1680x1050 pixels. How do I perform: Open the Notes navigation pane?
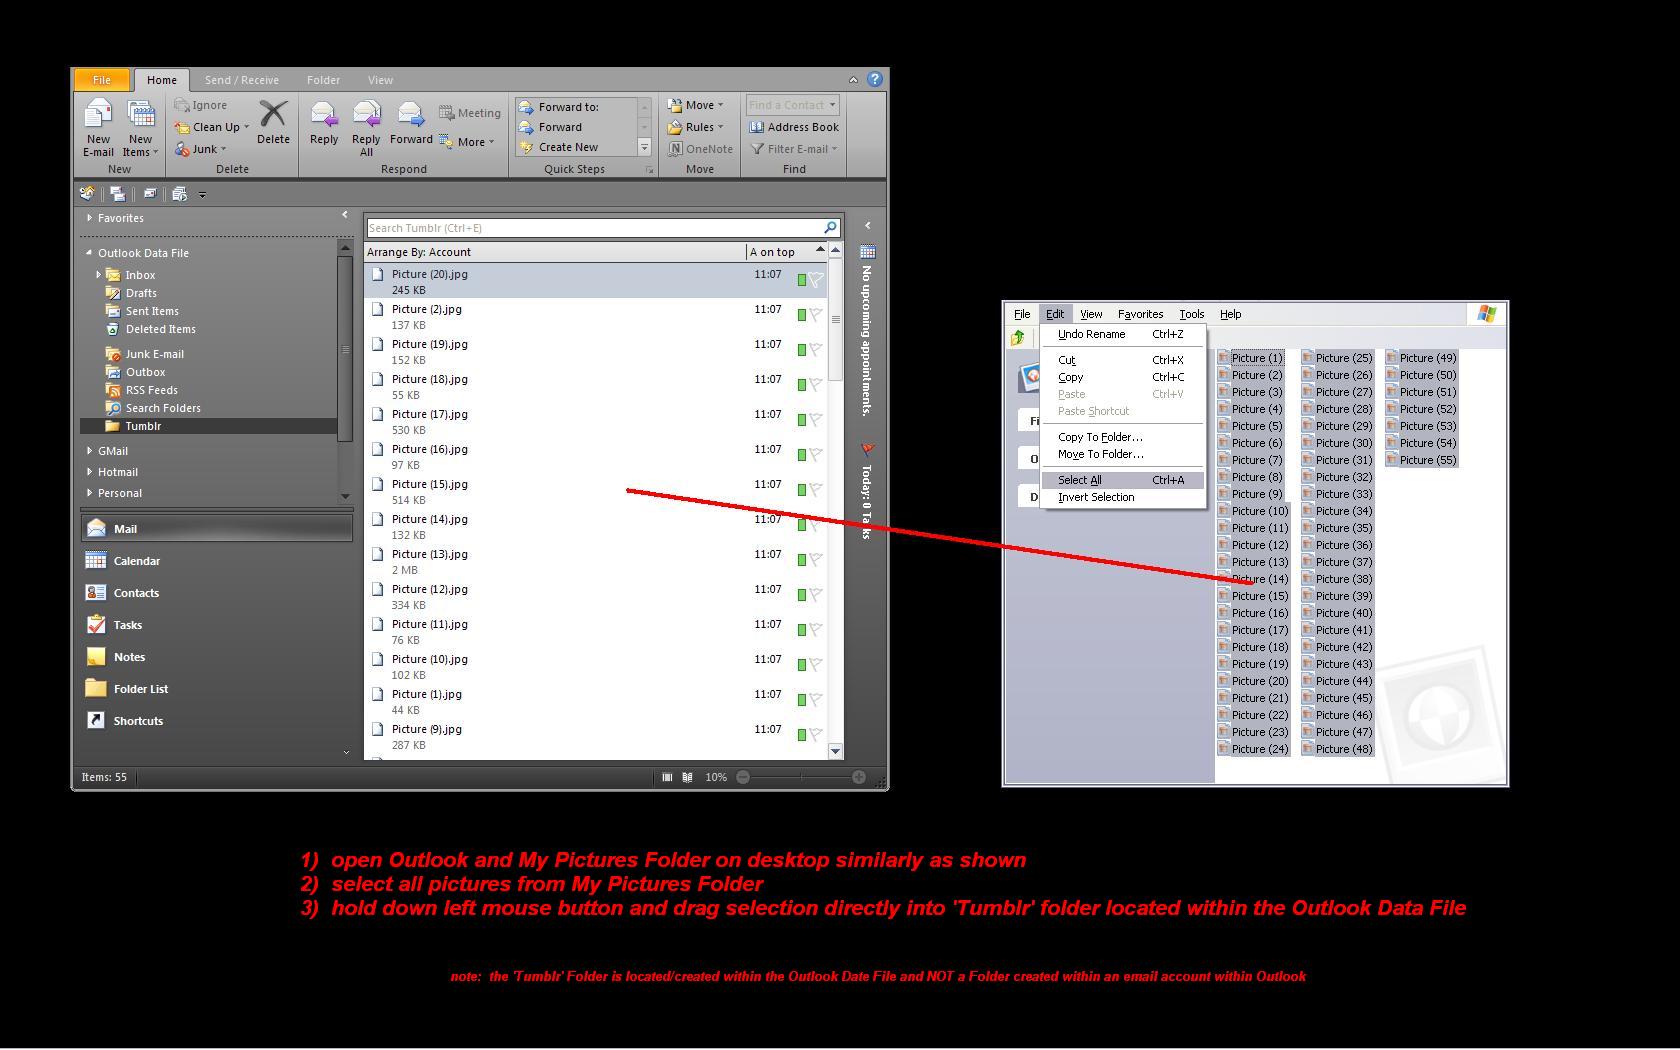tap(217, 657)
